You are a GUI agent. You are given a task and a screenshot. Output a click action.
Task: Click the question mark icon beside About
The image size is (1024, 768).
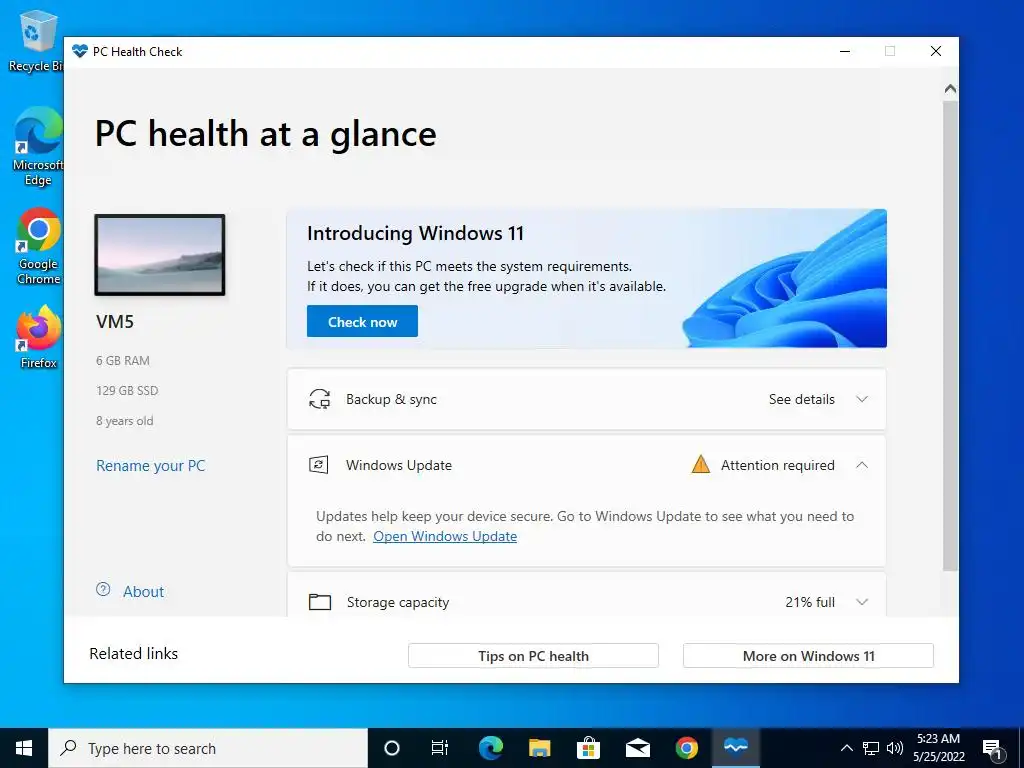click(x=103, y=589)
